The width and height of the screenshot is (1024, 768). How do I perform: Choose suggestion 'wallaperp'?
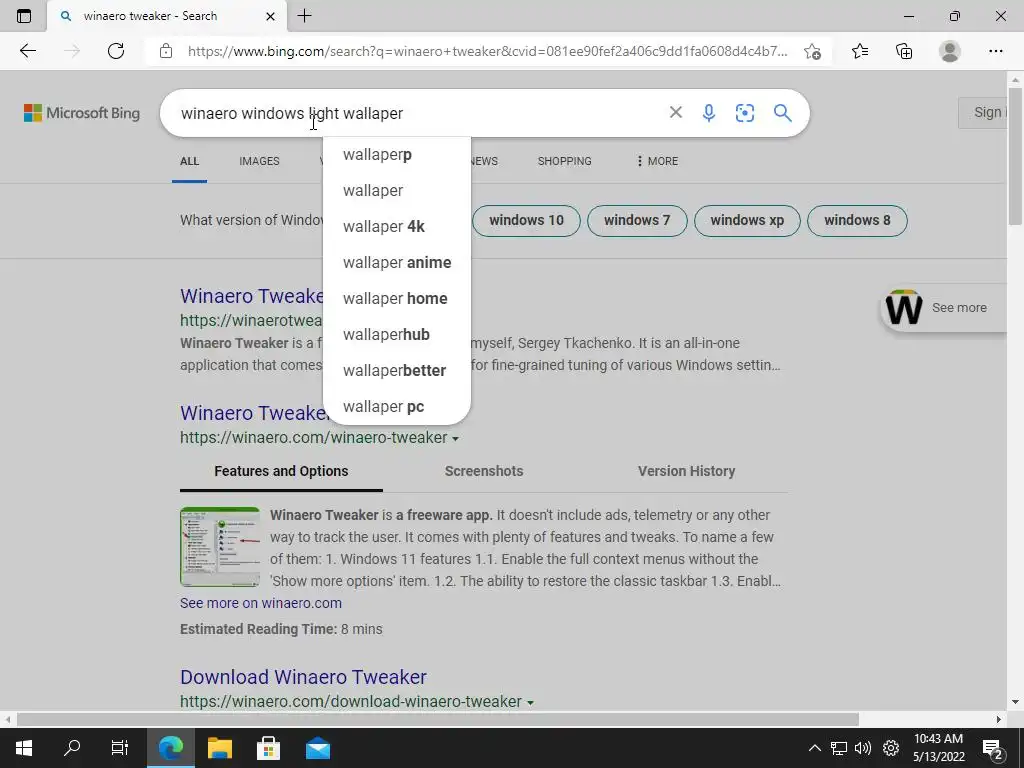396,155
